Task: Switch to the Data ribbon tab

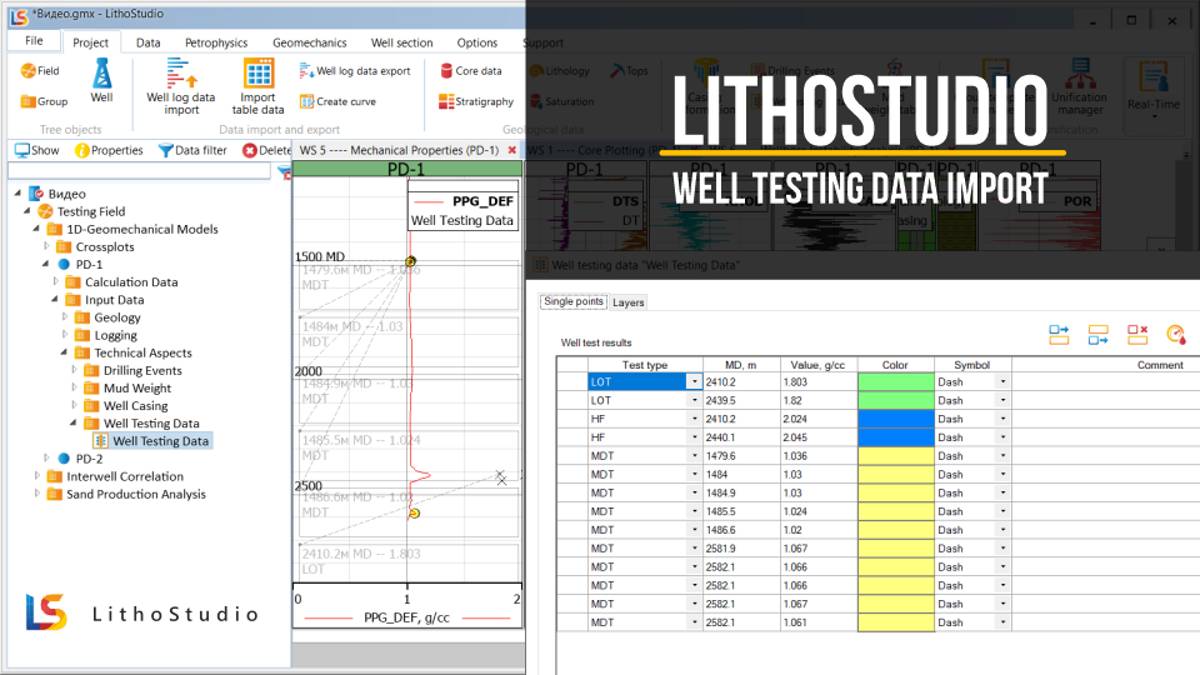Action: pos(148,43)
